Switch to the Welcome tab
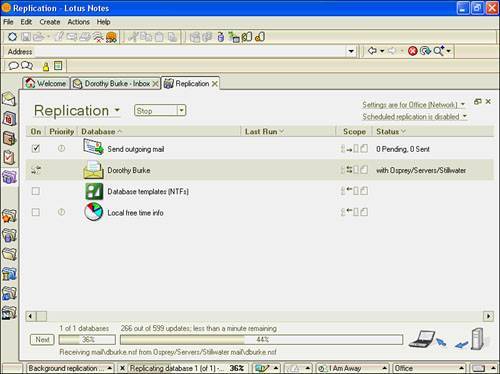Screen dimensions: 500x374 click(x=46, y=83)
